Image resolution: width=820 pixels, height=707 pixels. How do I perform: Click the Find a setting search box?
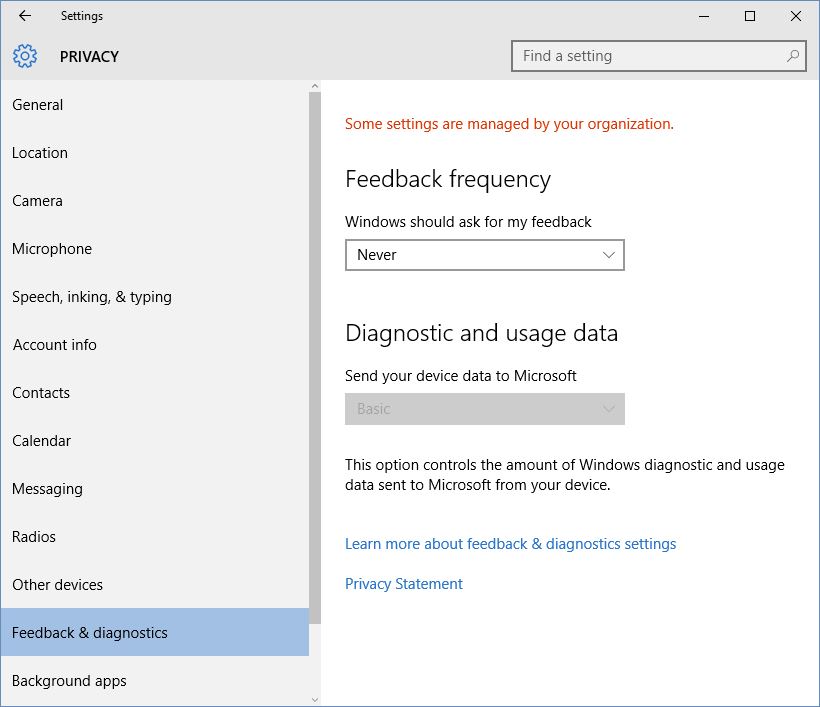(650, 56)
